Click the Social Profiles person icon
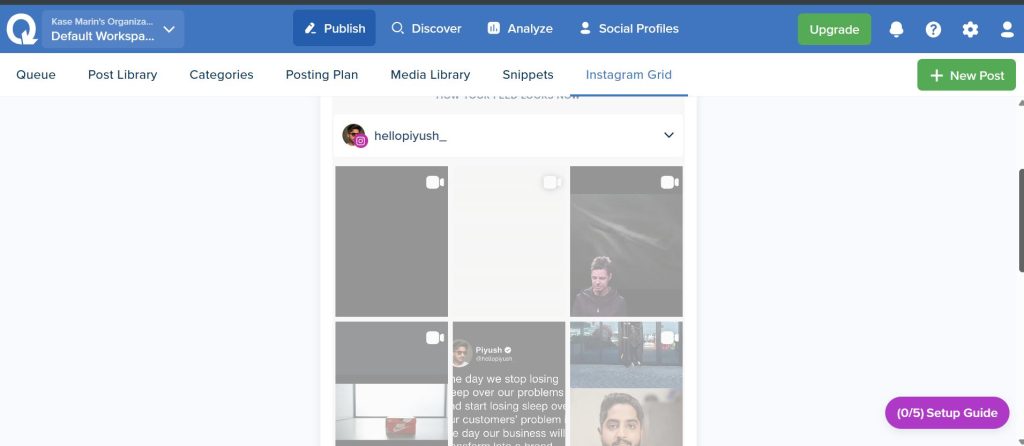 (x=585, y=28)
